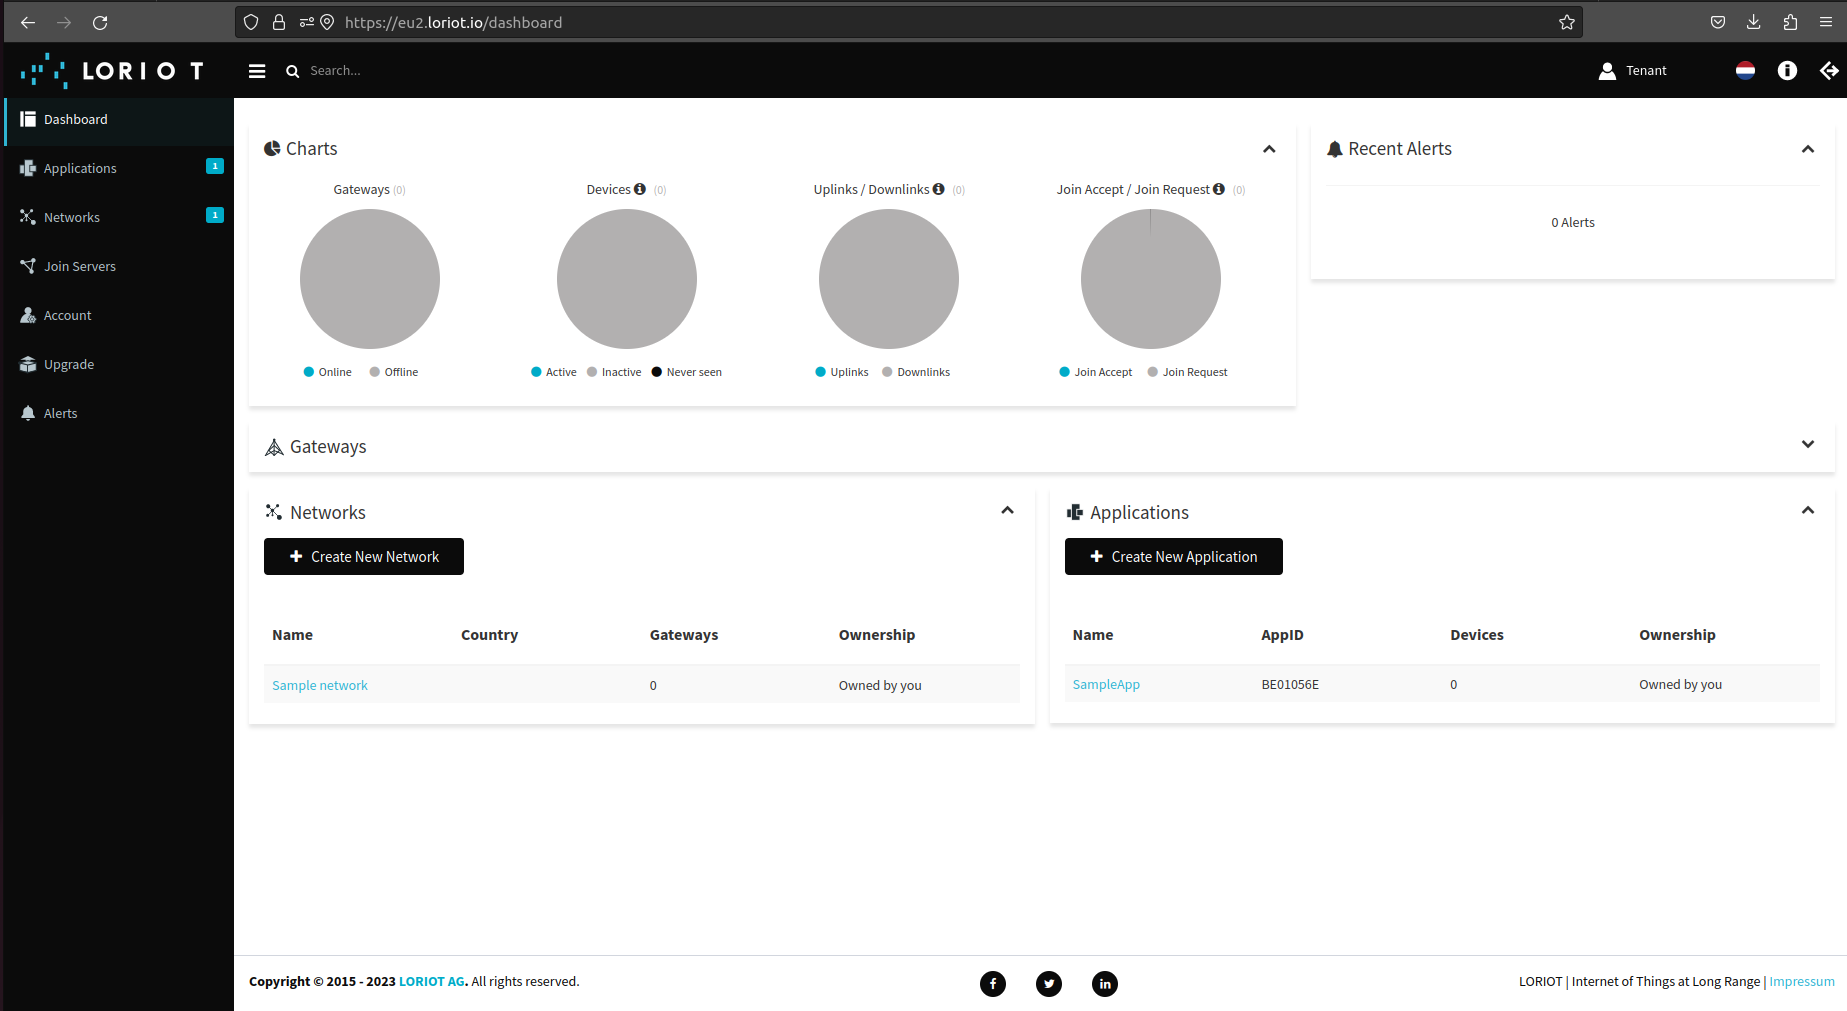1847x1011 pixels.
Task: Open LORIOT LinkedIn page icon
Action: click(x=1104, y=983)
